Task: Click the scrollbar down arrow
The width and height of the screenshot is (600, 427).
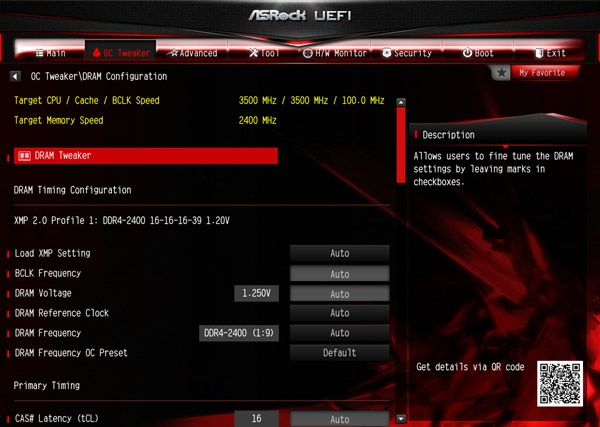Action: click(x=401, y=419)
